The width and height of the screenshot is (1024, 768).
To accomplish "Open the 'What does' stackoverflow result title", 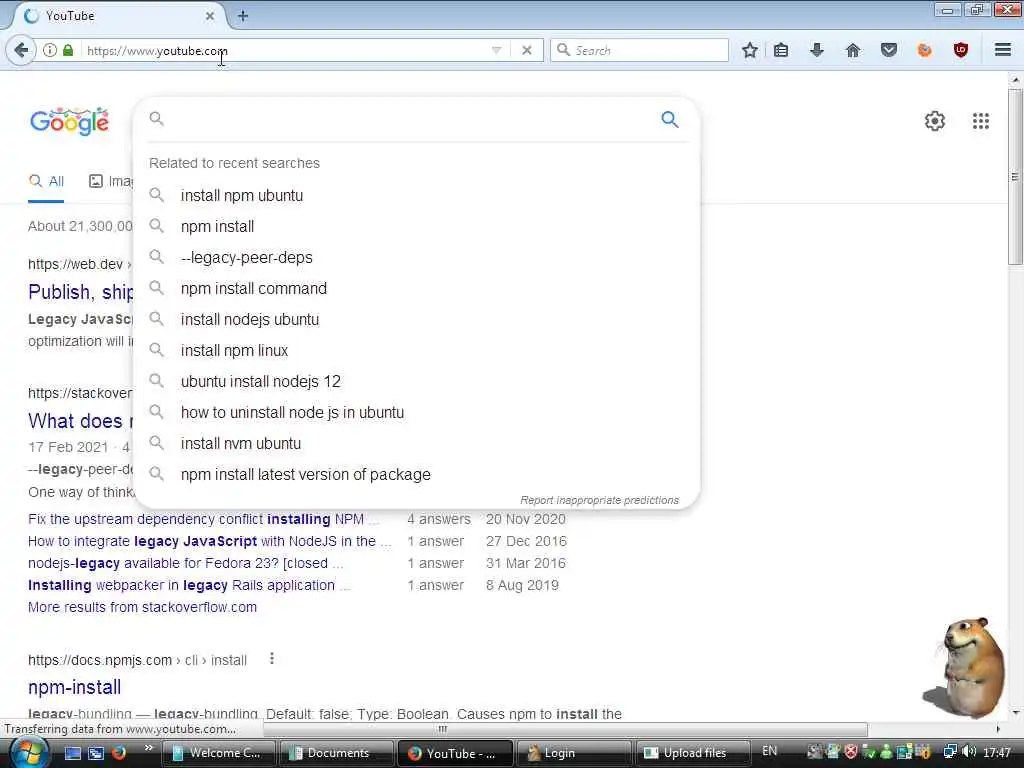I will click(x=80, y=421).
